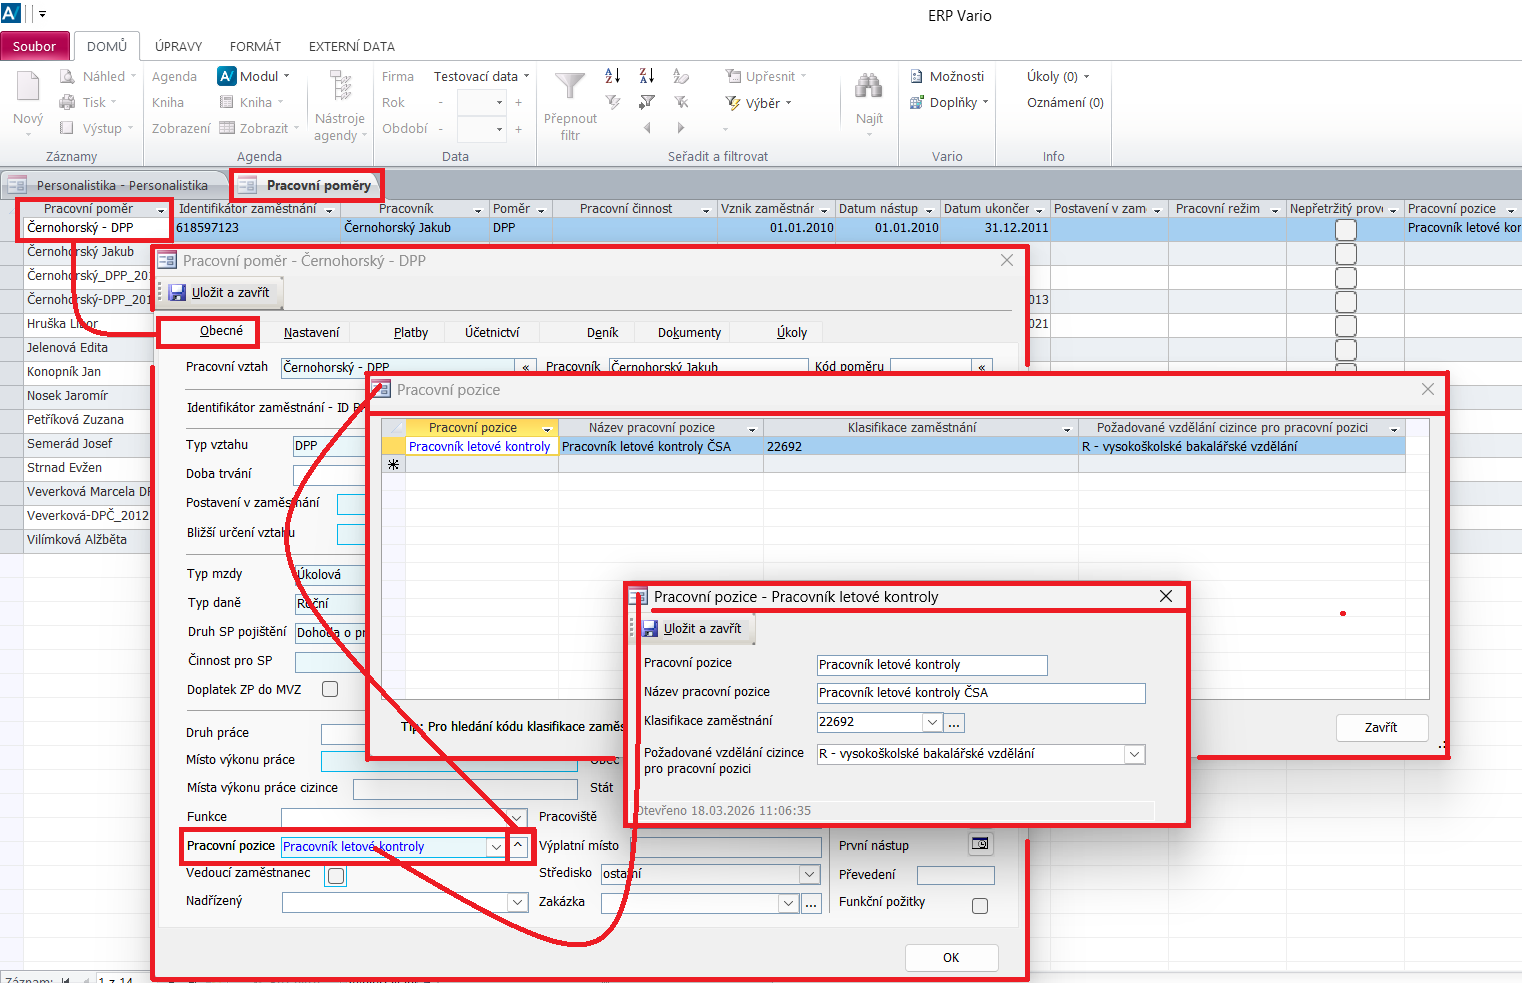Open Požadované vzdělání cizince dropdown

pos(1134,755)
